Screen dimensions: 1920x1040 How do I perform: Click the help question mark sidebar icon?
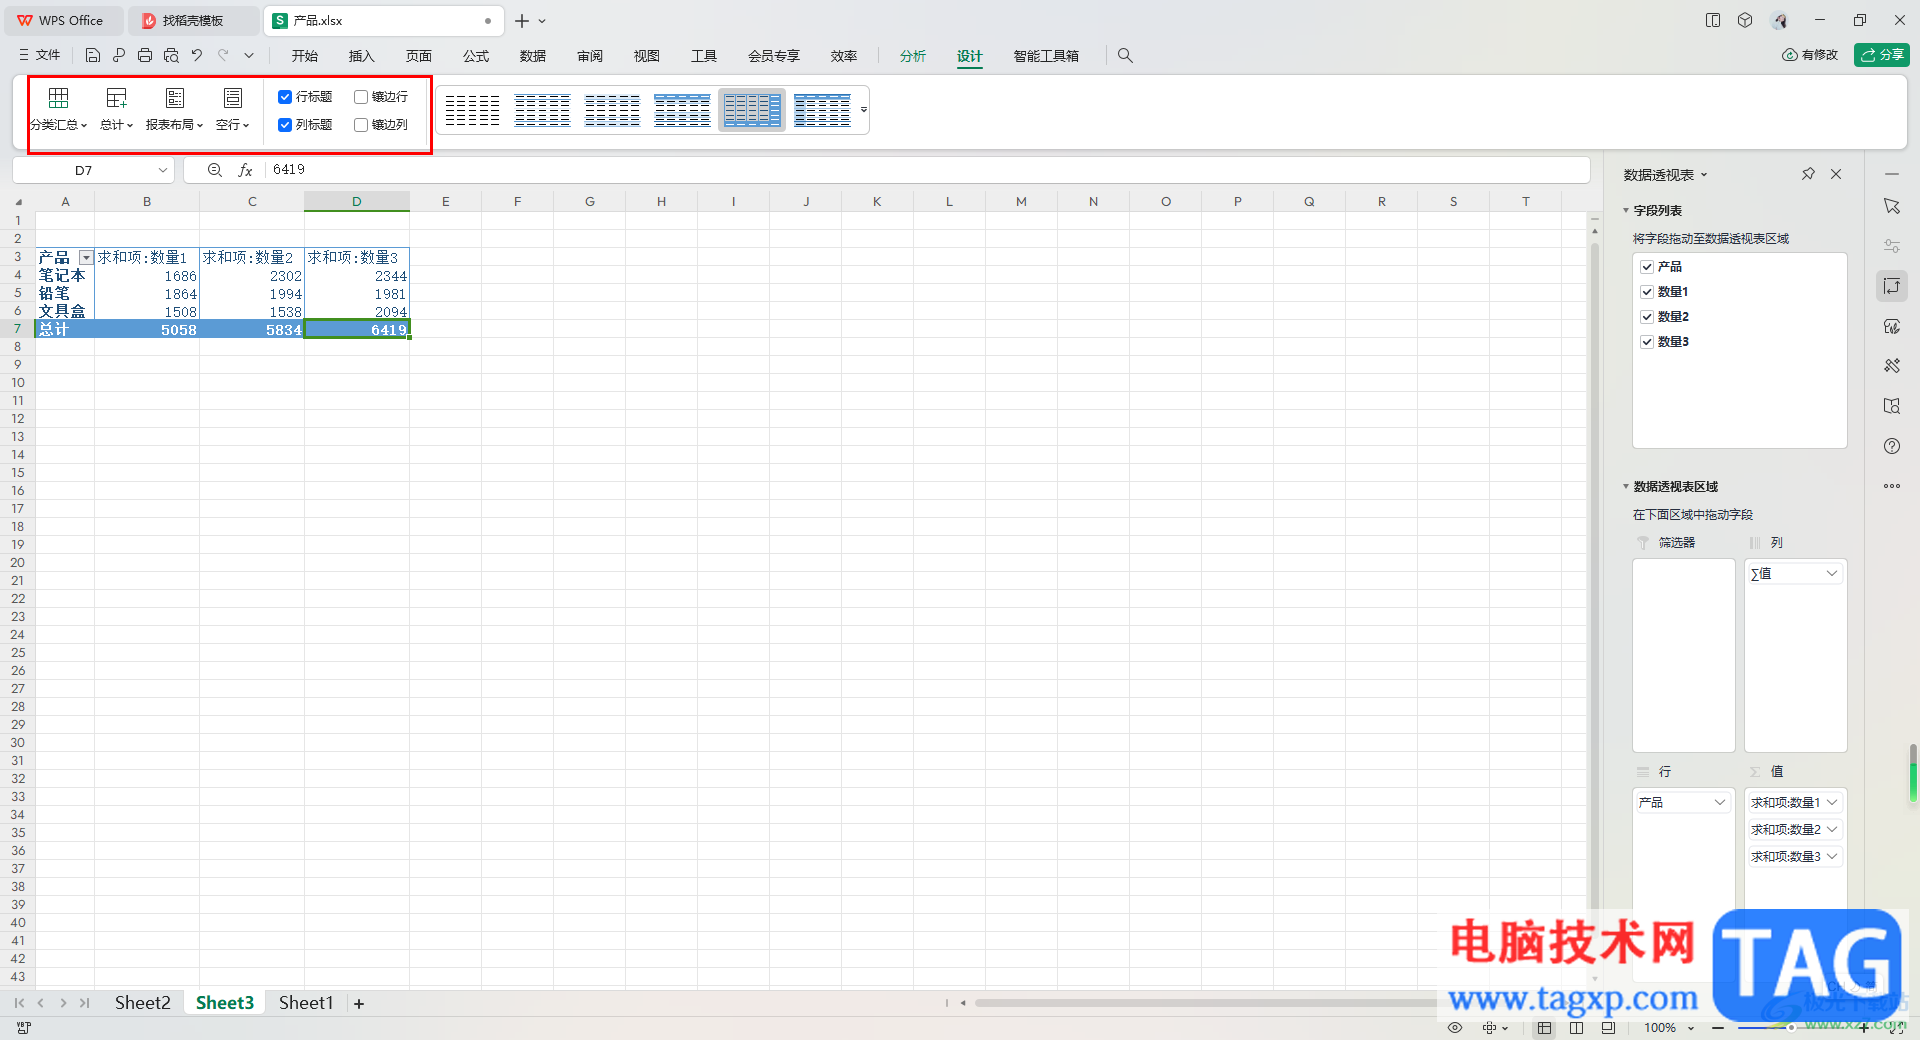[1892, 446]
